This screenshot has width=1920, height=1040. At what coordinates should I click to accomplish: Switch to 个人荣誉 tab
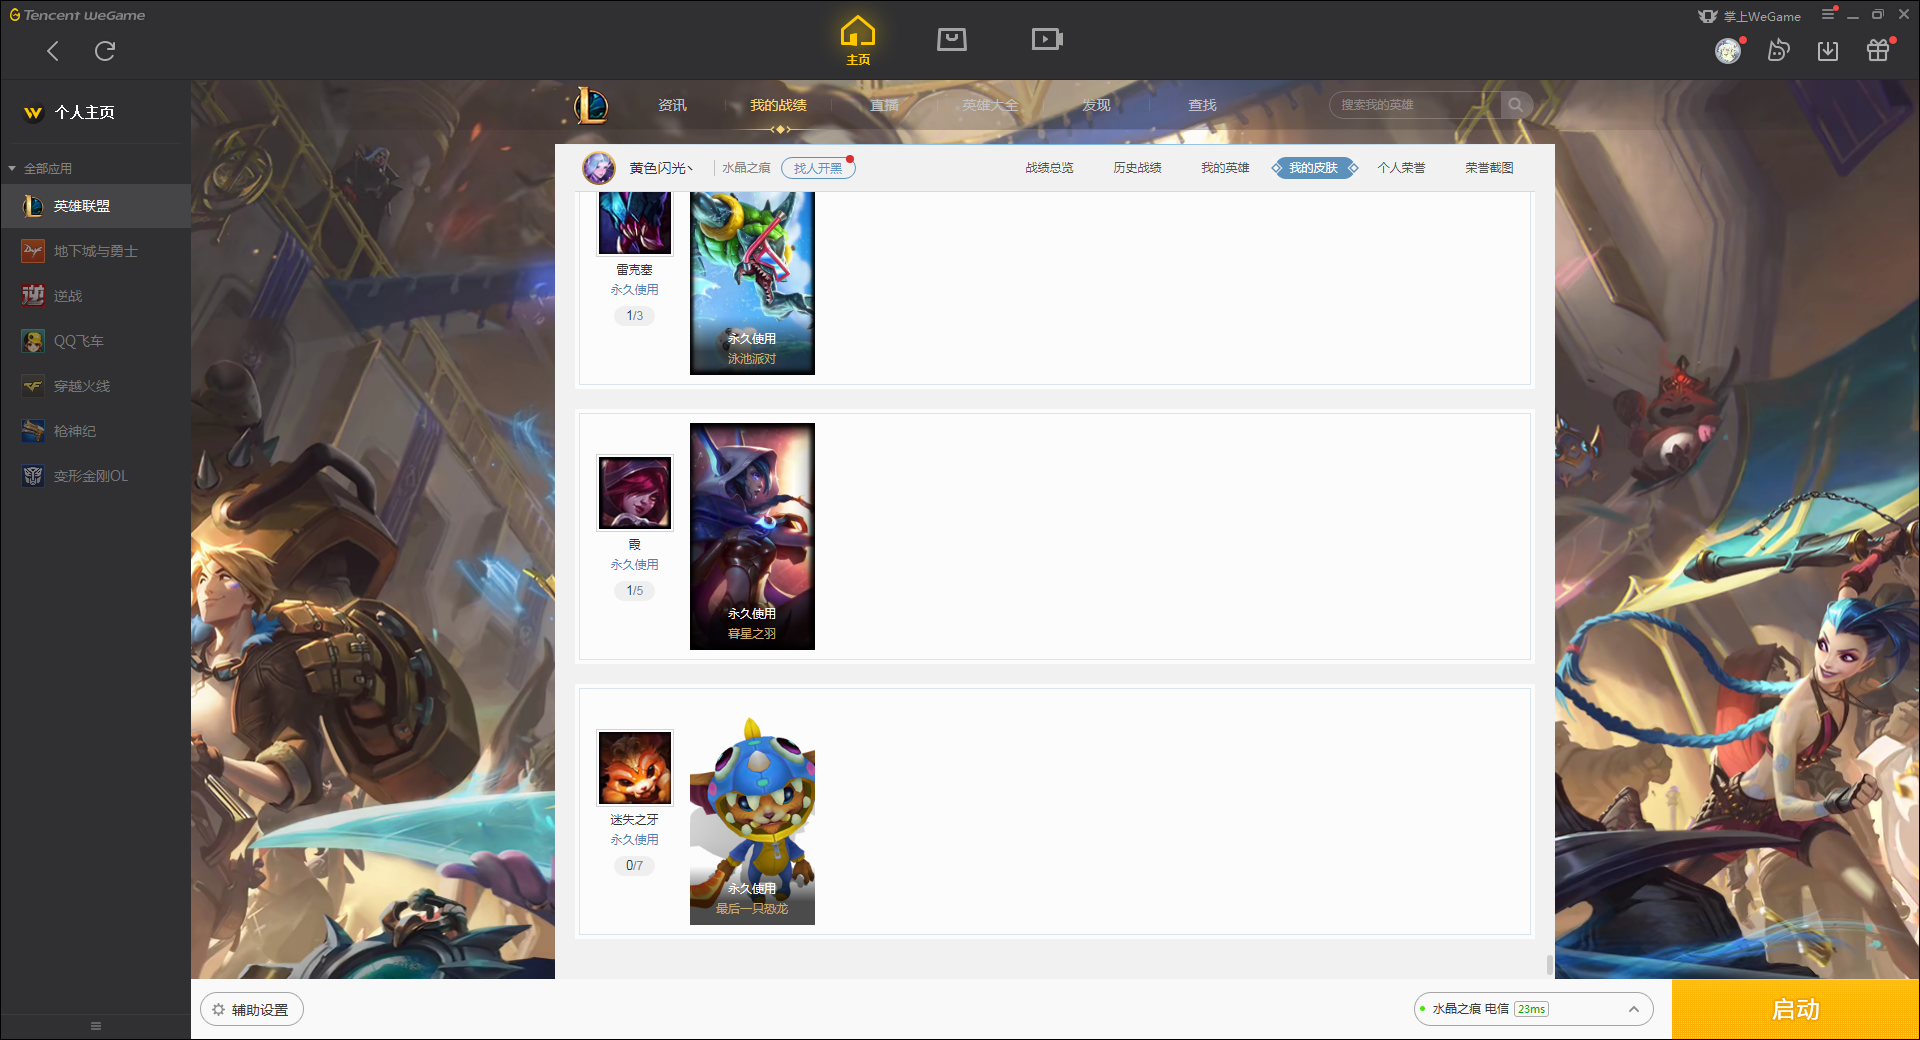(1401, 168)
